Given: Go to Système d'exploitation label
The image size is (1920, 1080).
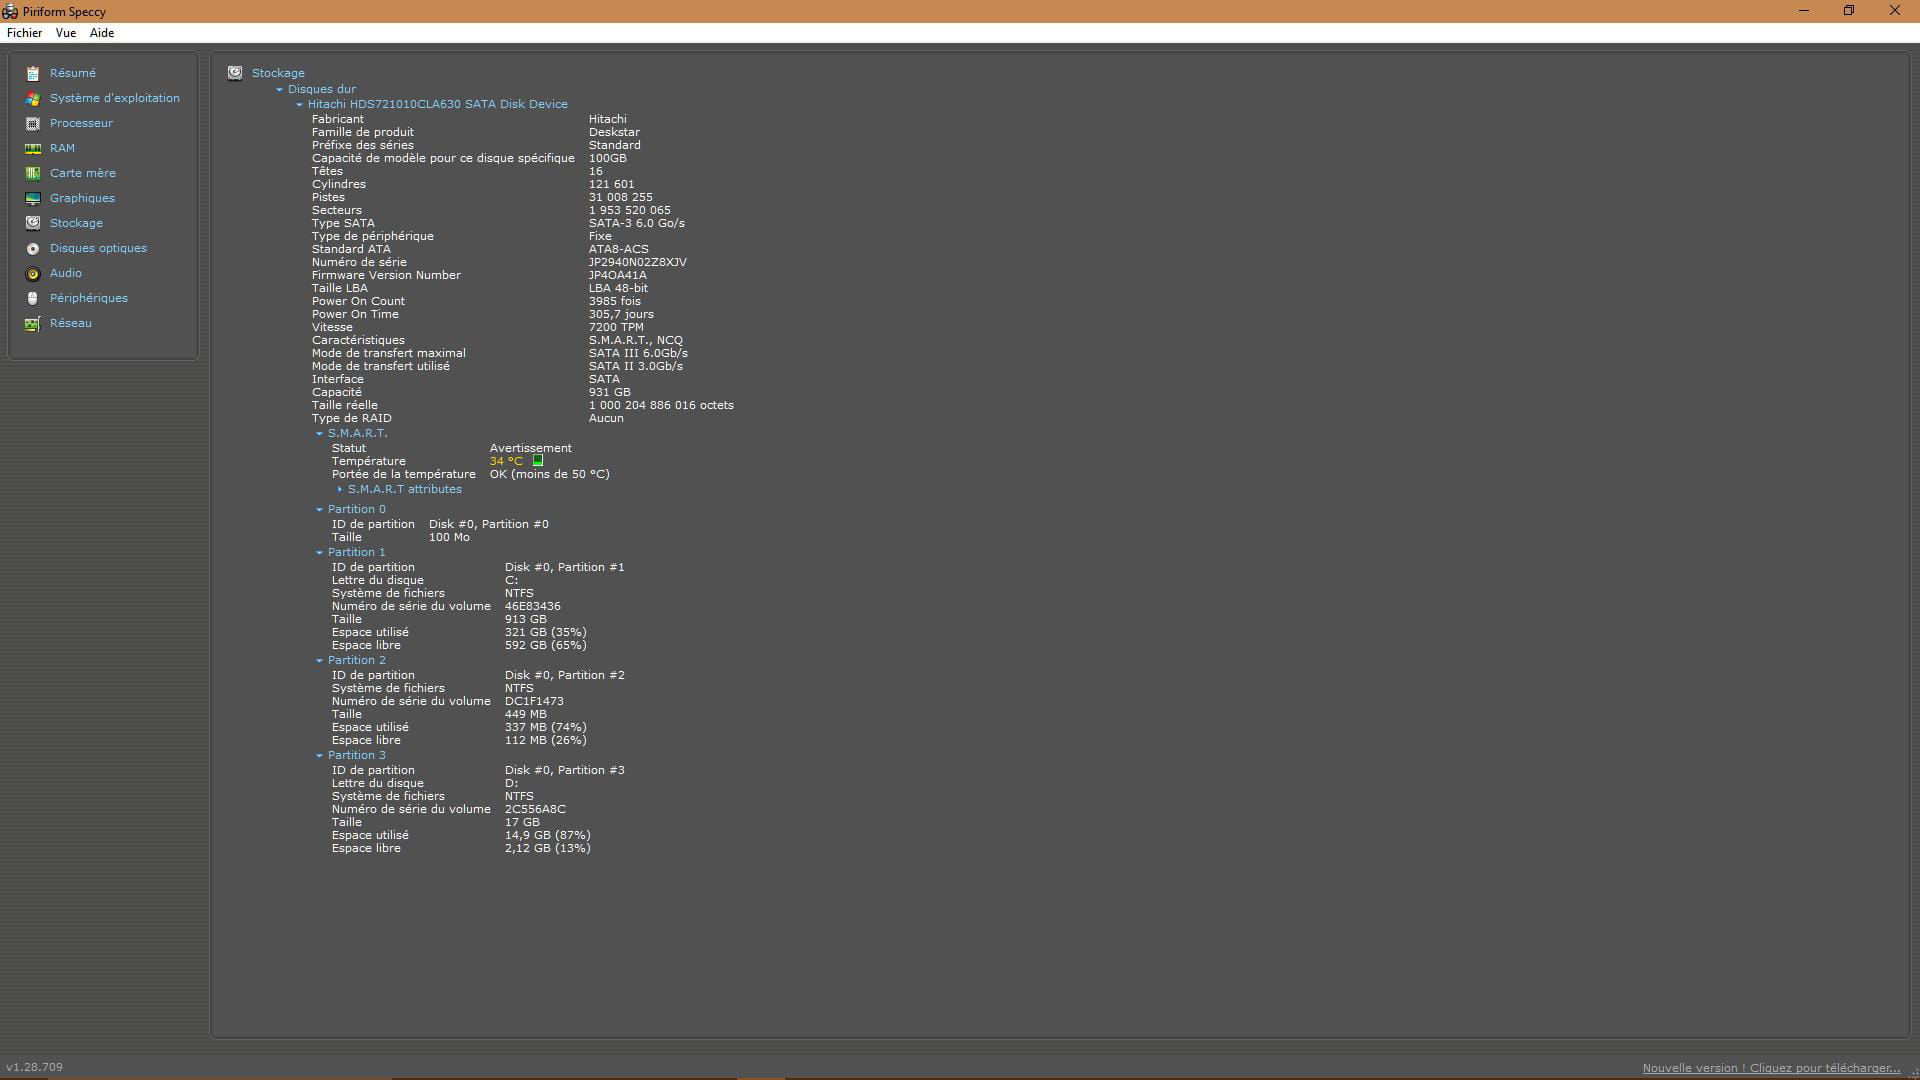Looking at the screenshot, I should [115, 98].
